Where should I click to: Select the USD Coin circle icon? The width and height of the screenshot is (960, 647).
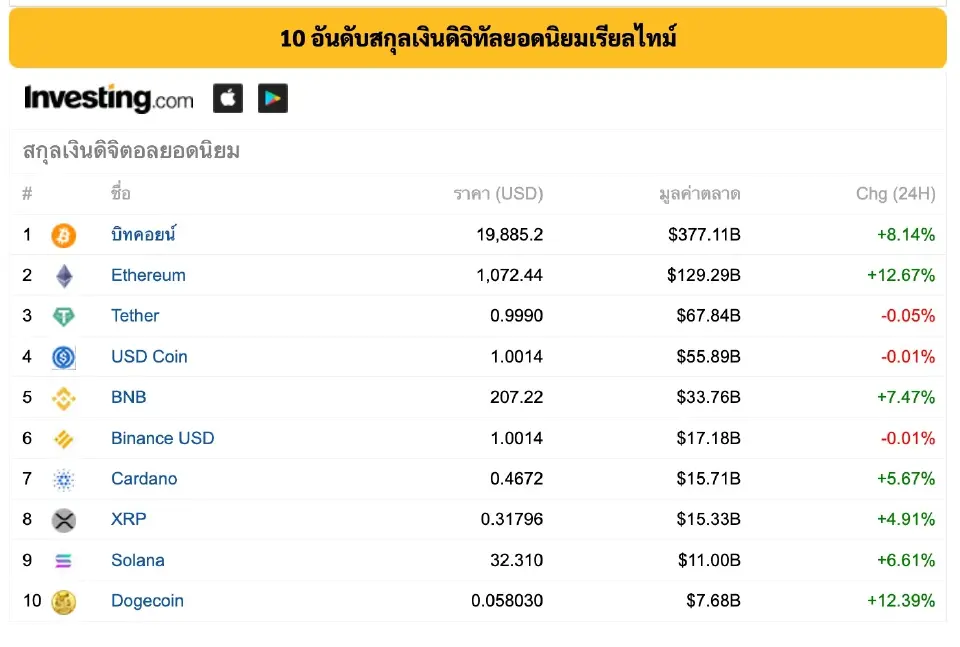tap(63, 356)
